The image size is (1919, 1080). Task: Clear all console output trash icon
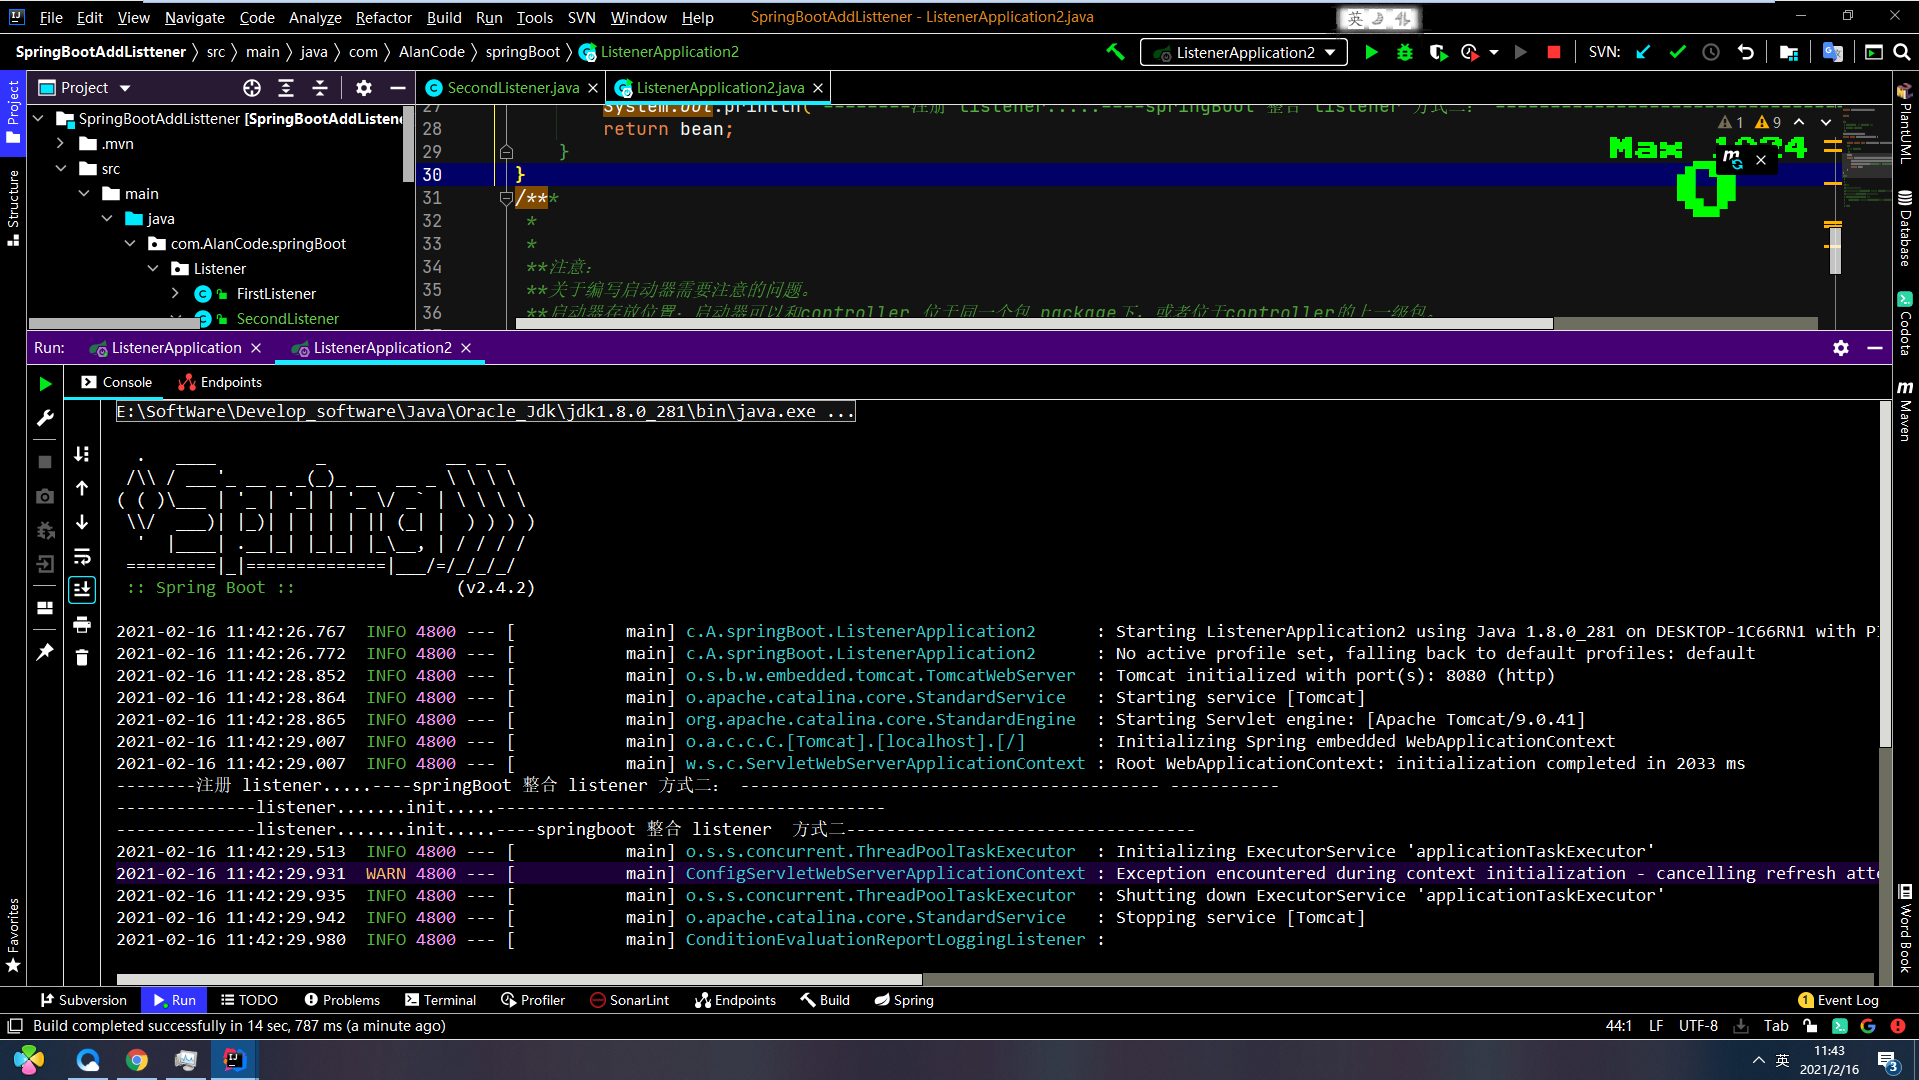tap(82, 657)
